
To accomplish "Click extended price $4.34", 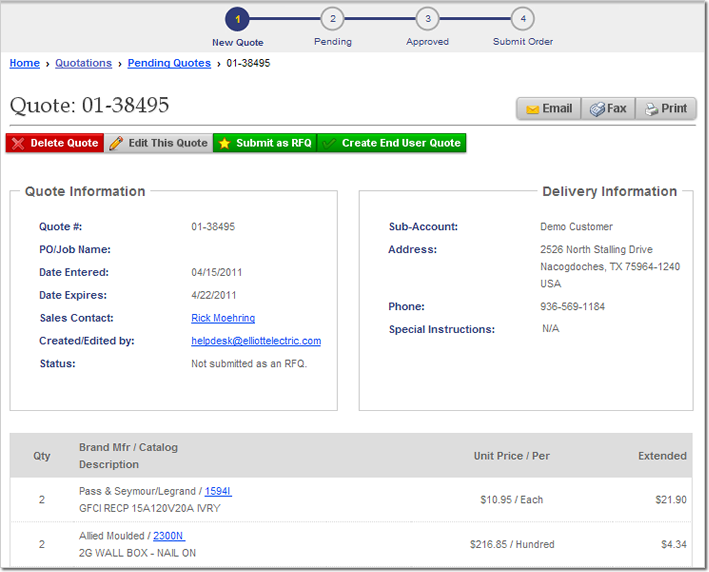I will [x=674, y=544].
